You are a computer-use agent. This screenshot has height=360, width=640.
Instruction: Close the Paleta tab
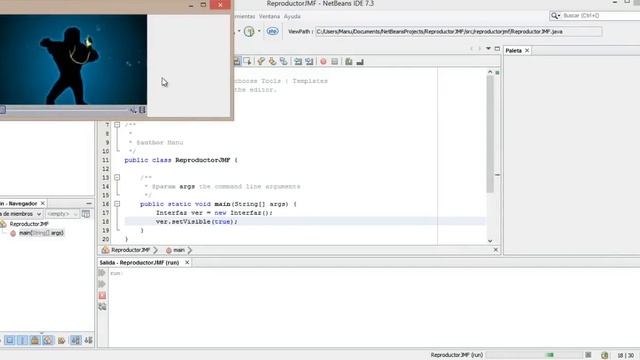(x=527, y=51)
